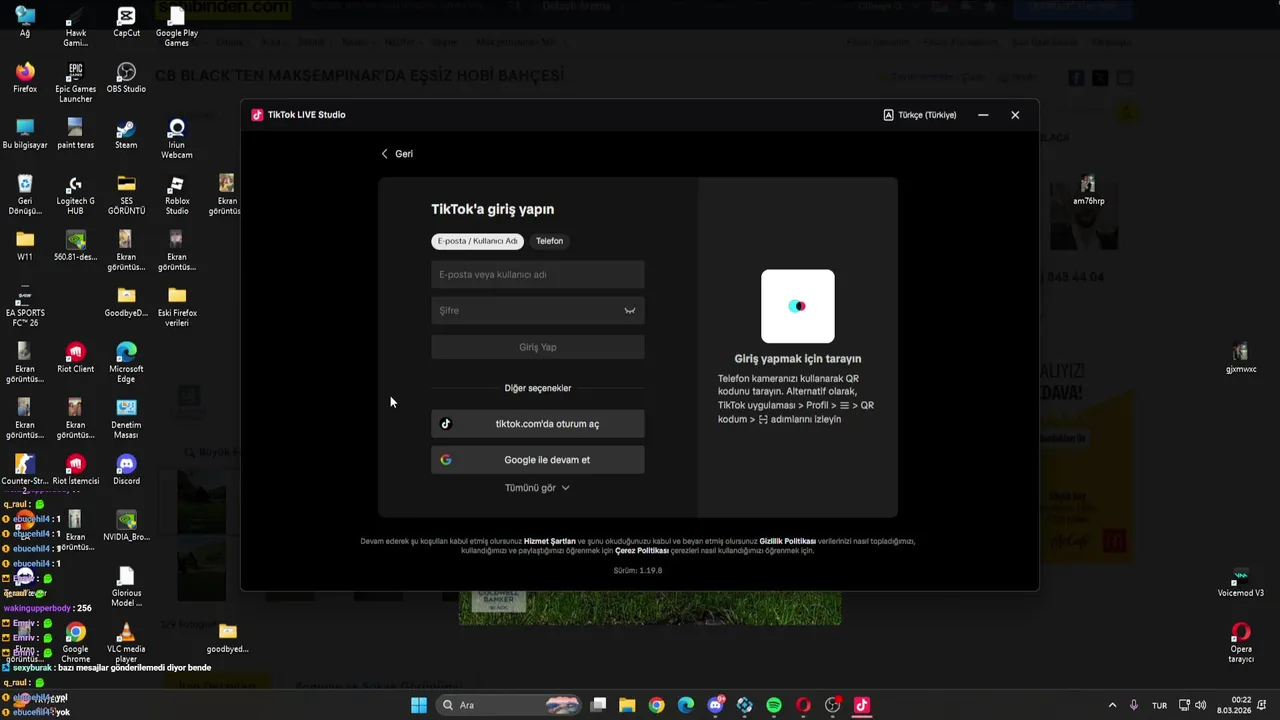The height and width of the screenshot is (720, 1280).
Task: Show hidden system tray icons
Action: point(1112,705)
